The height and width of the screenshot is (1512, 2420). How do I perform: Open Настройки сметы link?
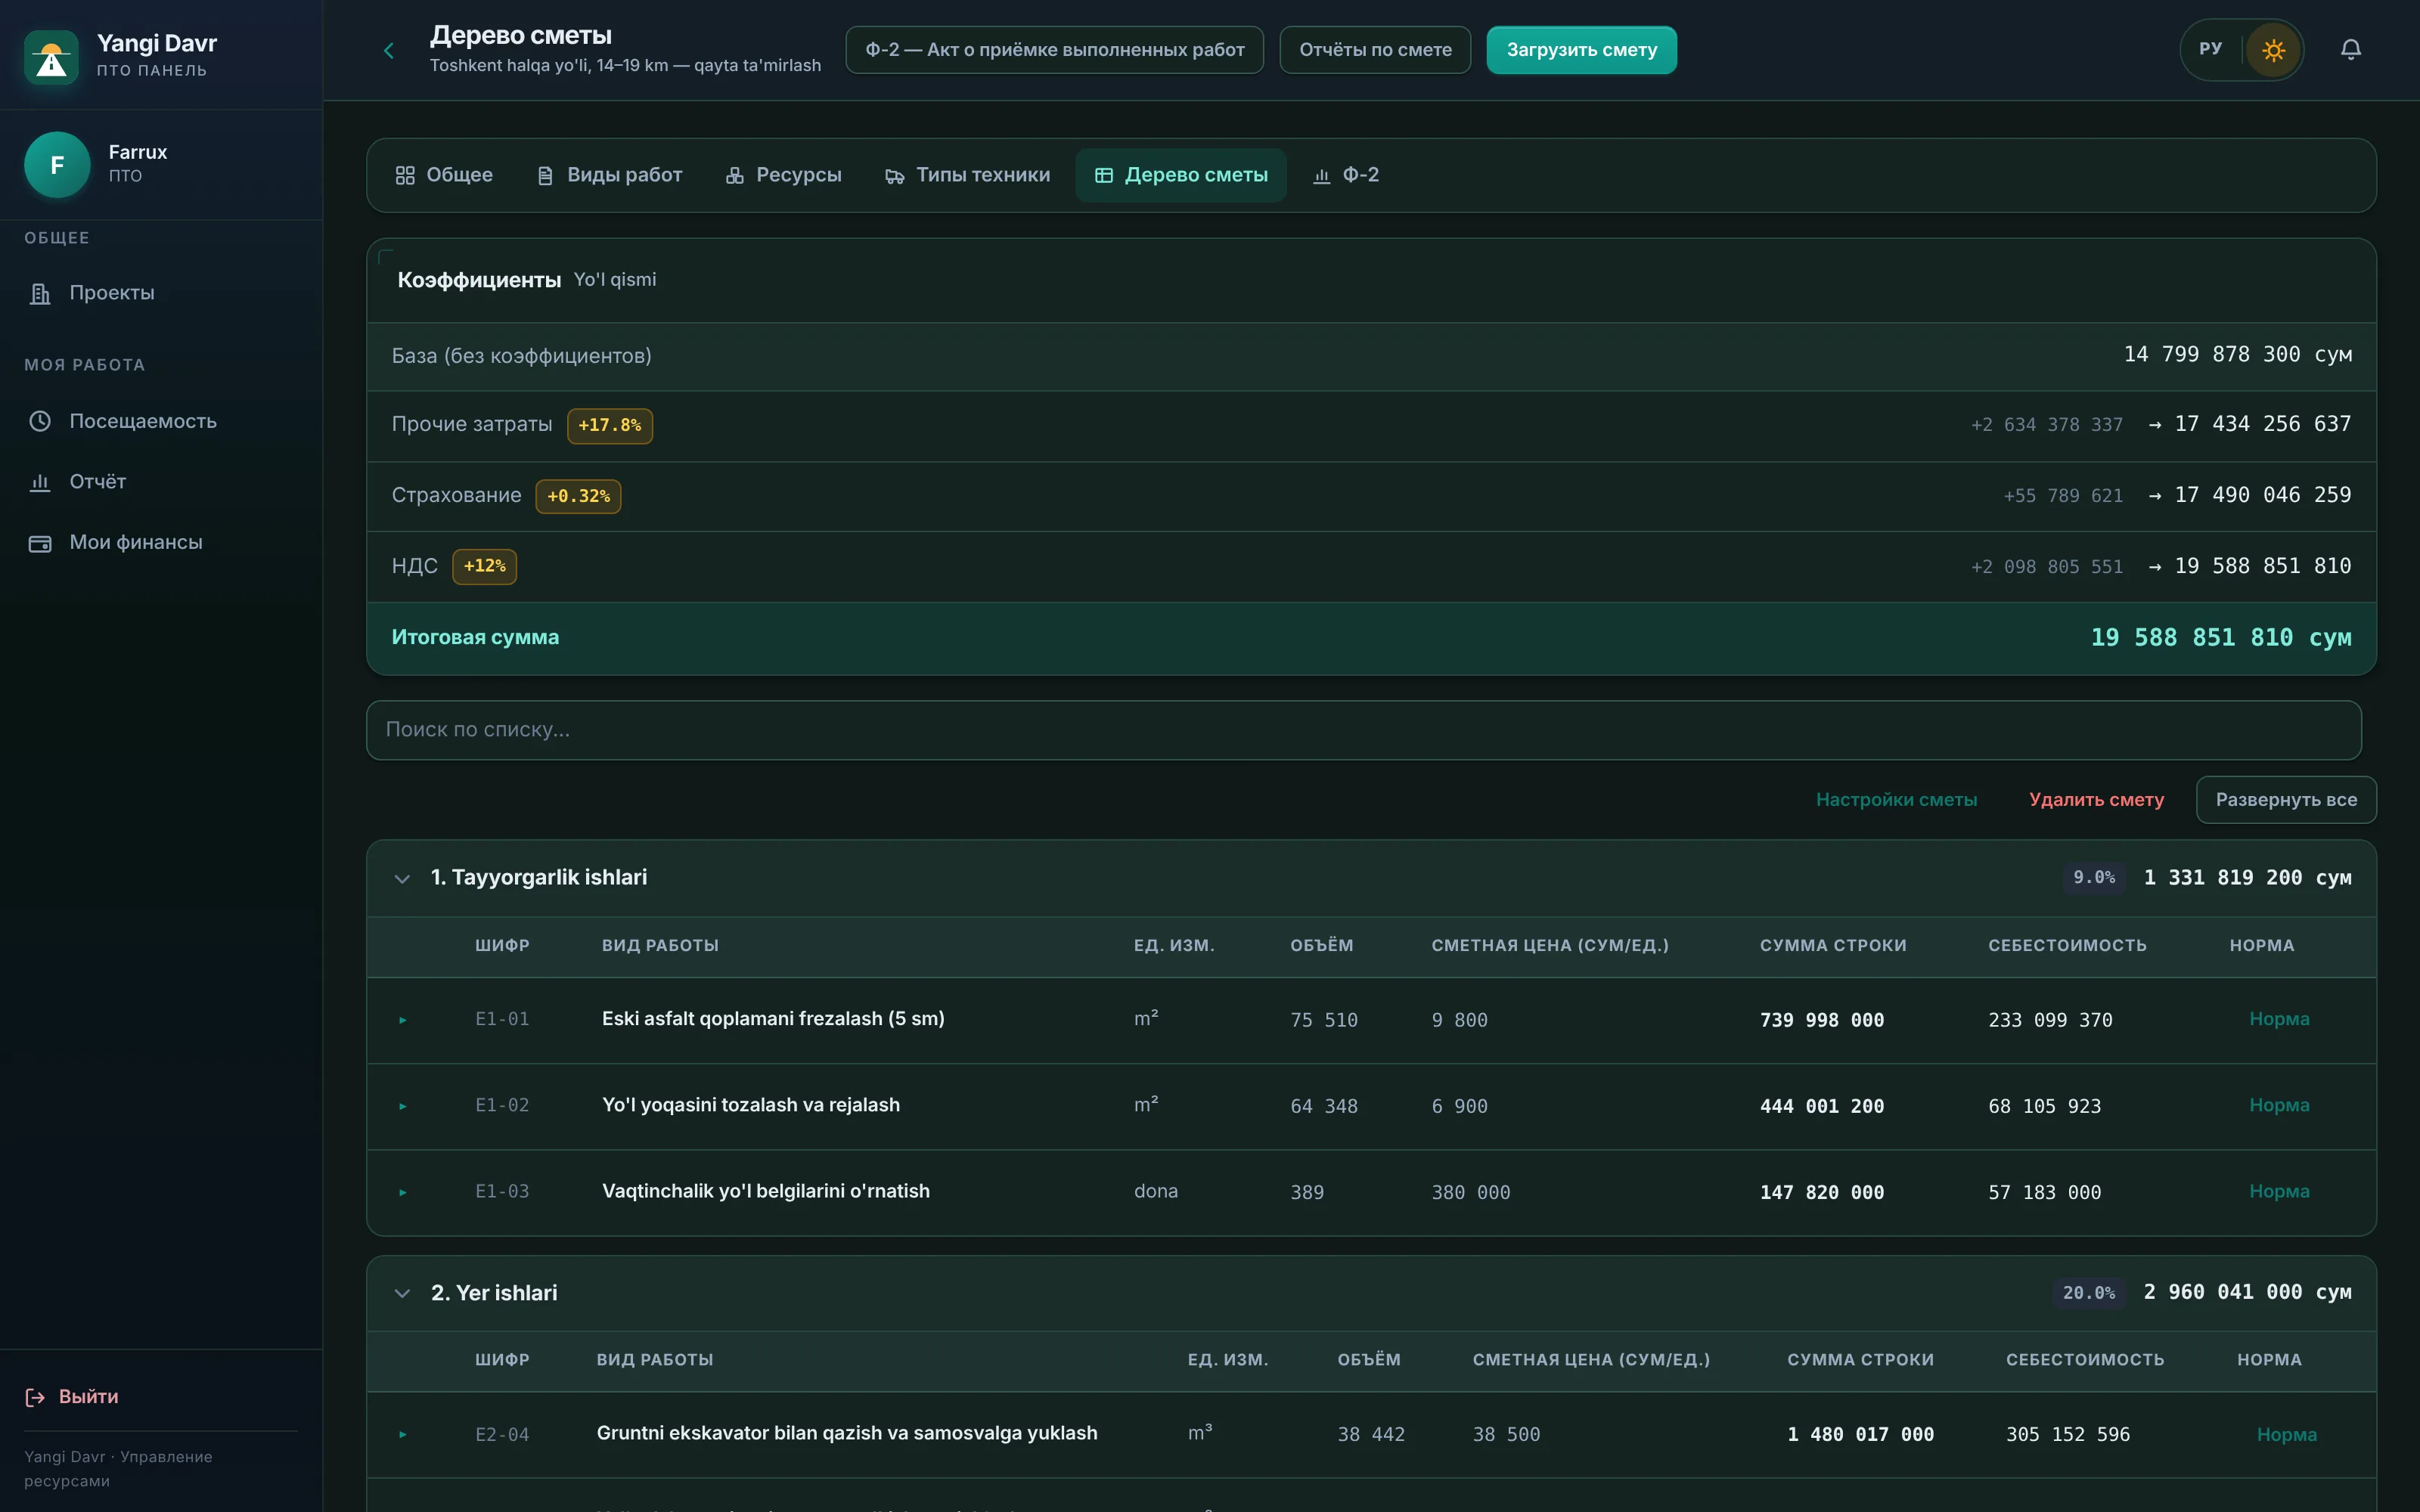(x=1896, y=800)
